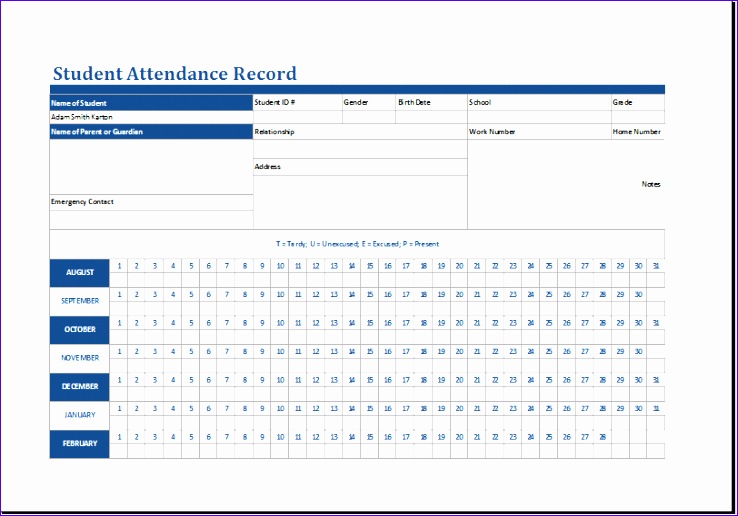Image resolution: width=738 pixels, height=516 pixels.
Task: Select day 16 in the October row
Action: [x=387, y=323]
